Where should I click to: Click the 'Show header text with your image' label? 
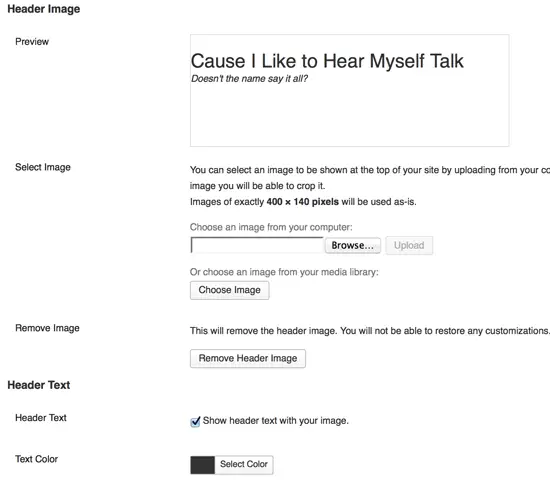coord(276,421)
